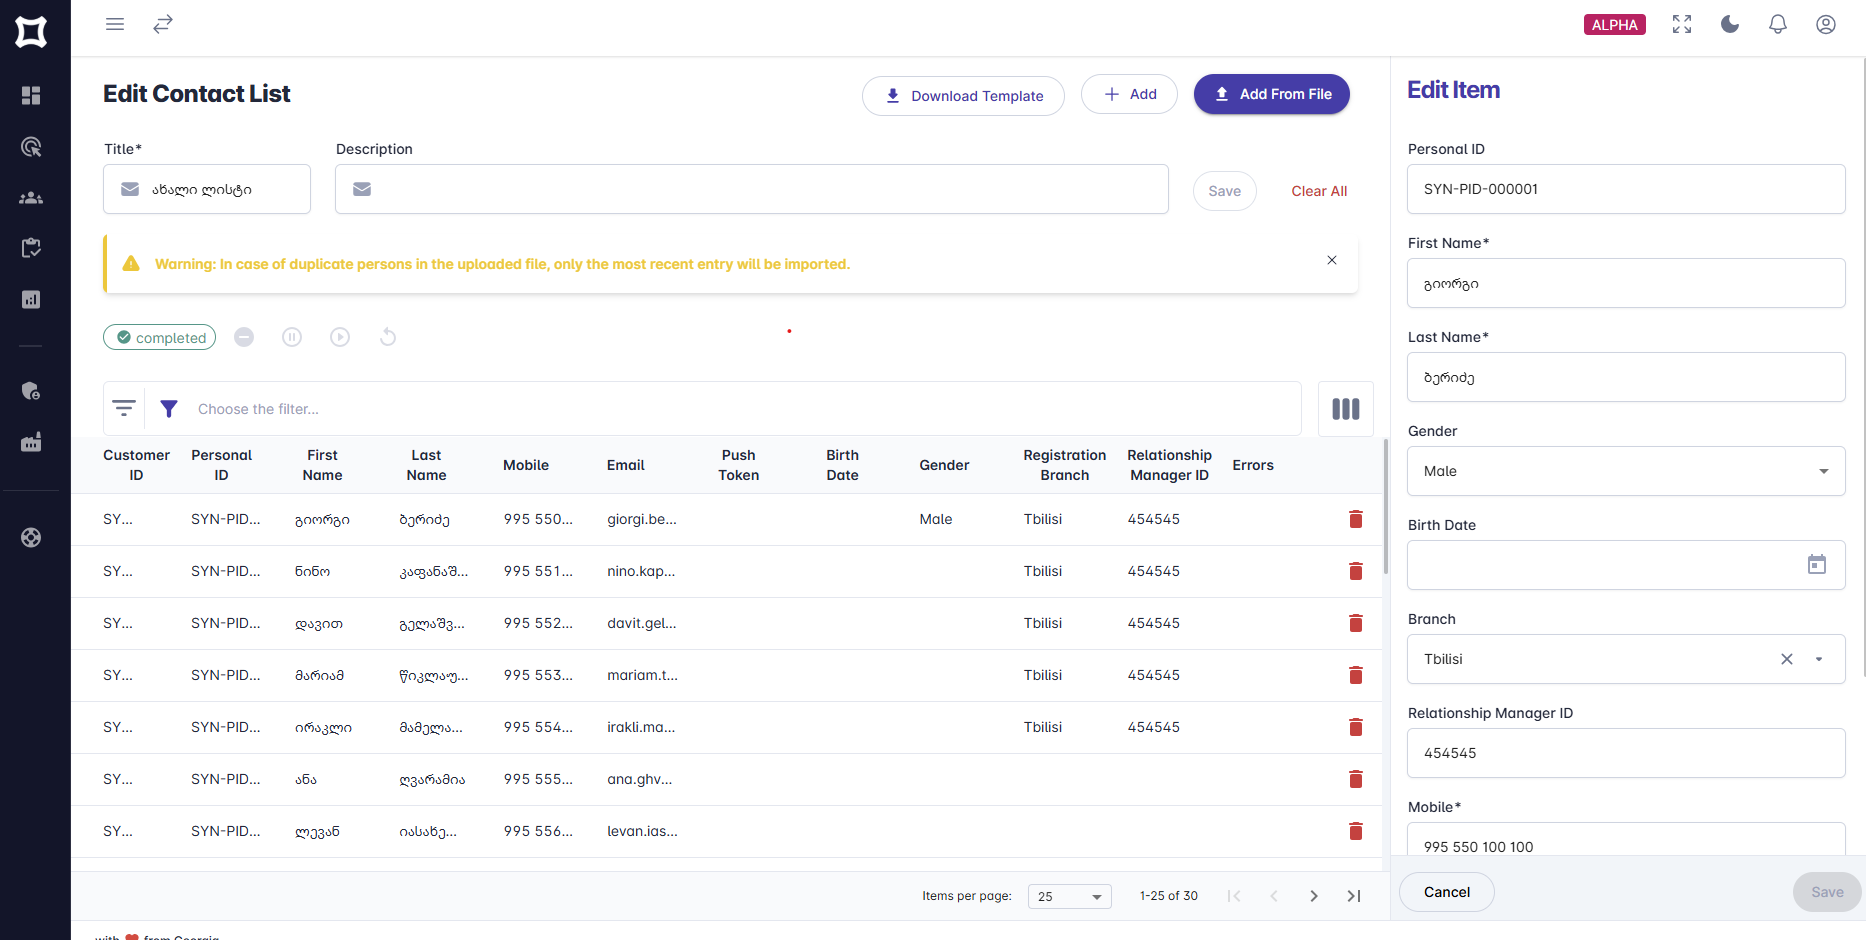Viewport: 1866px width, 940px height.
Task: Click the Gender column header
Action: pos(944,465)
